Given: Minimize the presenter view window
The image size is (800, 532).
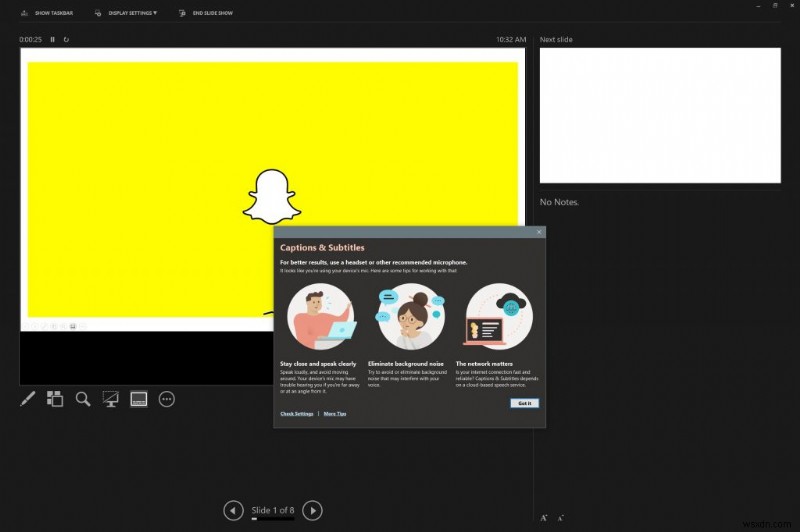Looking at the screenshot, I should tap(758, 6).
